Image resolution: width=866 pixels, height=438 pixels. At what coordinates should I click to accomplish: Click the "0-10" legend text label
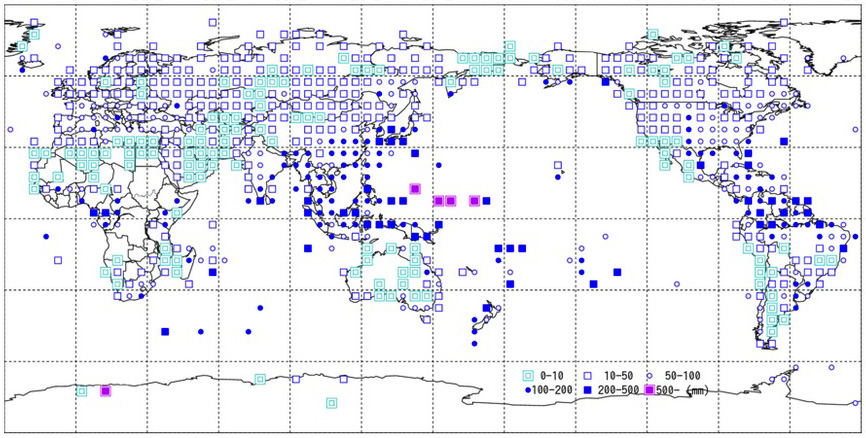pos(550,375)
